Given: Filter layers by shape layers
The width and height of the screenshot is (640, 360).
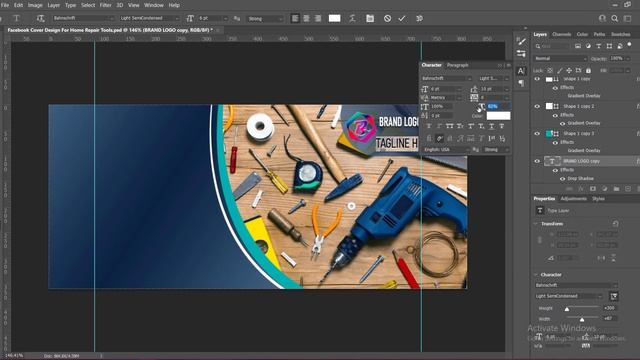Looking at the screenshot, I should point(609,46).
